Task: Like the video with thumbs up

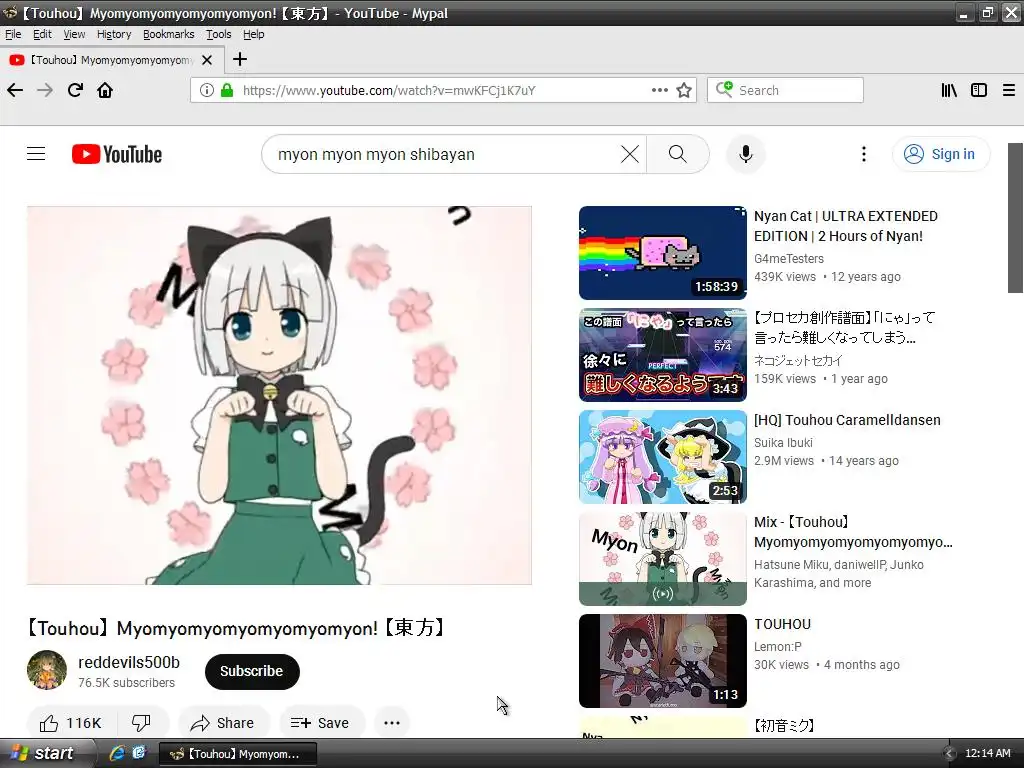Action: [71, 722]
